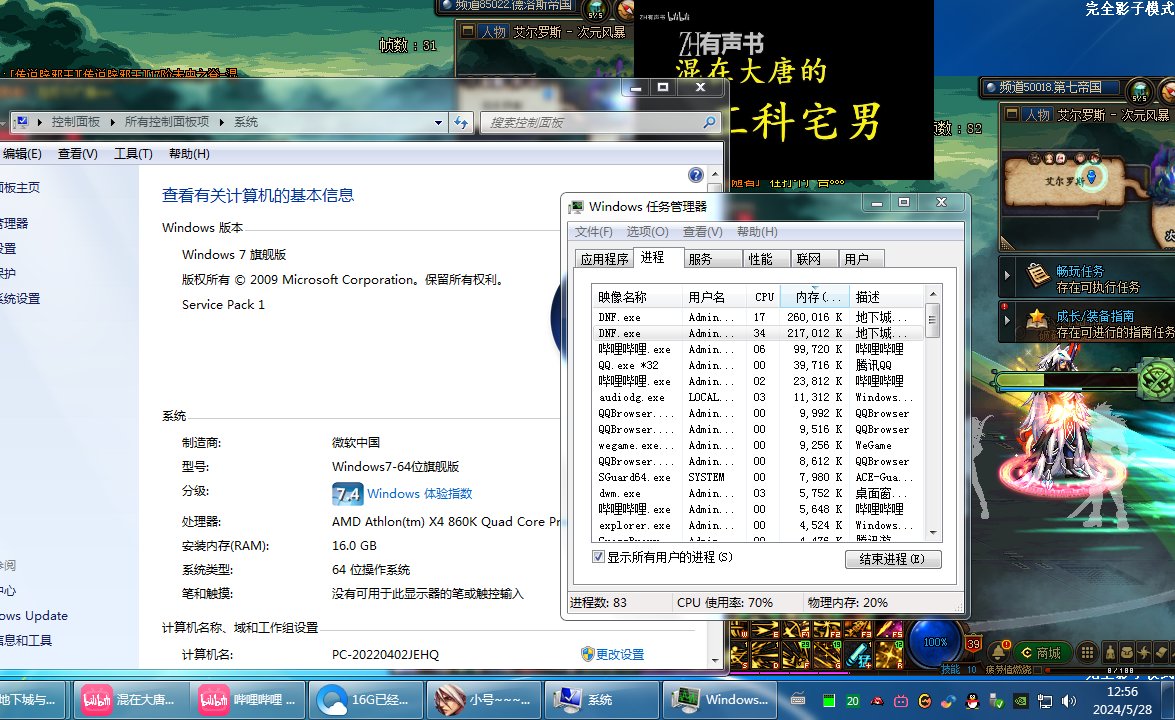
Task: Use the R-key skill slot
Action: point(889,655)
